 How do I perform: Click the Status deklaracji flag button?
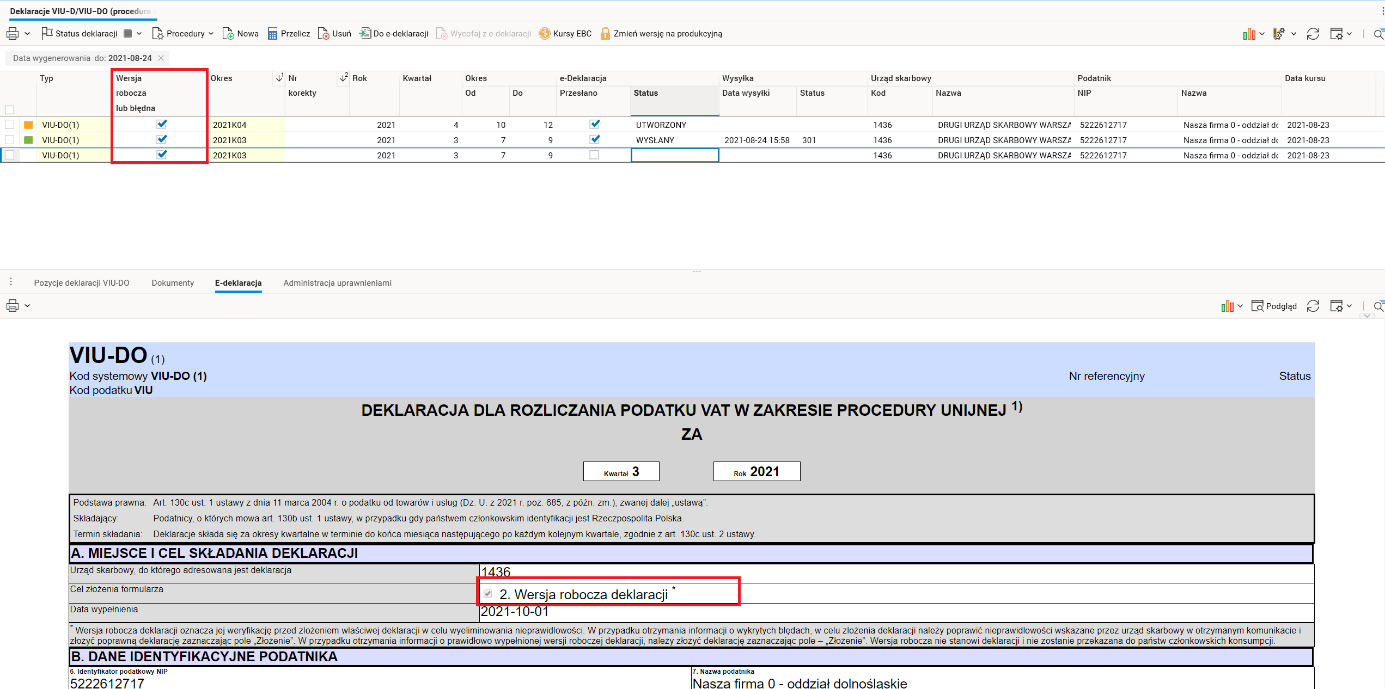pyautogui.click(x=79, y=33)
